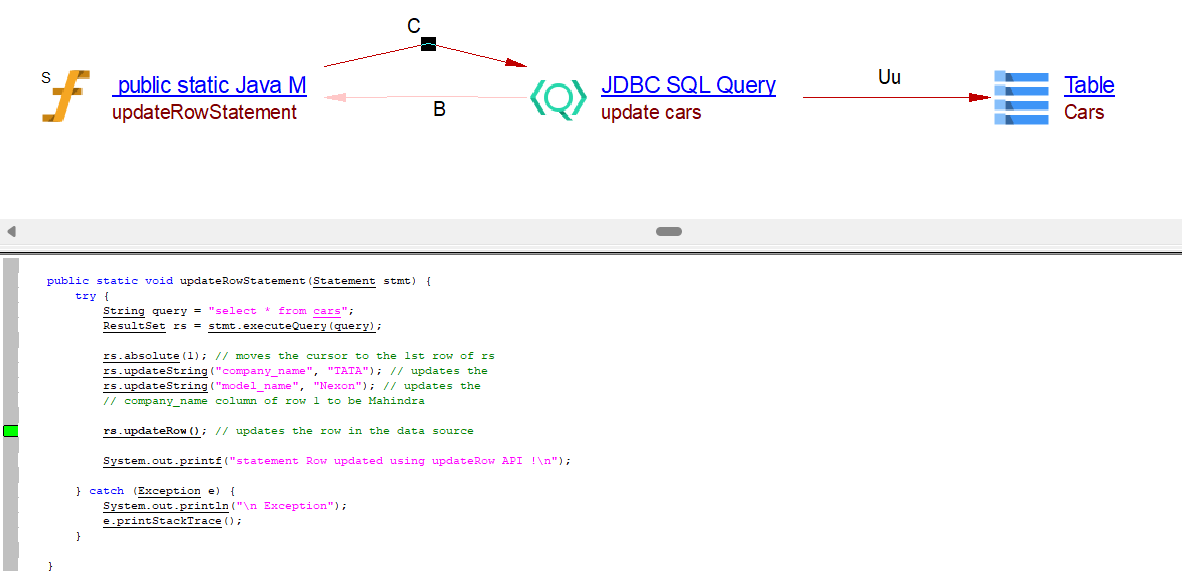The image size is (1182, 571).
Task: Click the left scroll arrow of horizontal scrollbar
Action: (11, 231)
